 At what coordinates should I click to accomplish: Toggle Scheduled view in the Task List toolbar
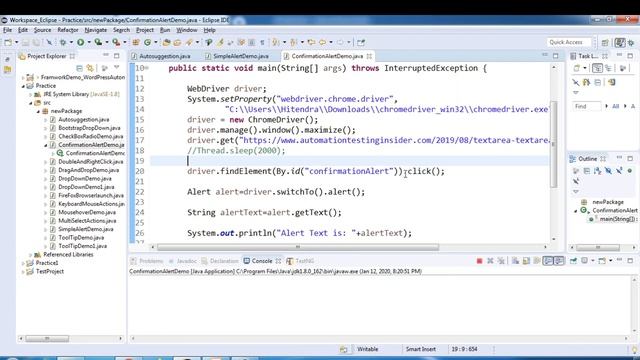point(609,68)
